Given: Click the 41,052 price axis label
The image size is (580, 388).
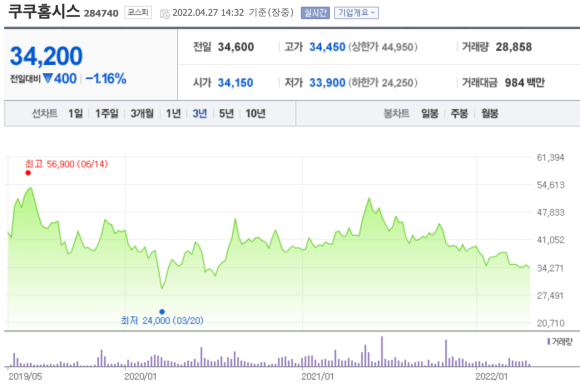Looking at the screenshot, I should point(550,240).
